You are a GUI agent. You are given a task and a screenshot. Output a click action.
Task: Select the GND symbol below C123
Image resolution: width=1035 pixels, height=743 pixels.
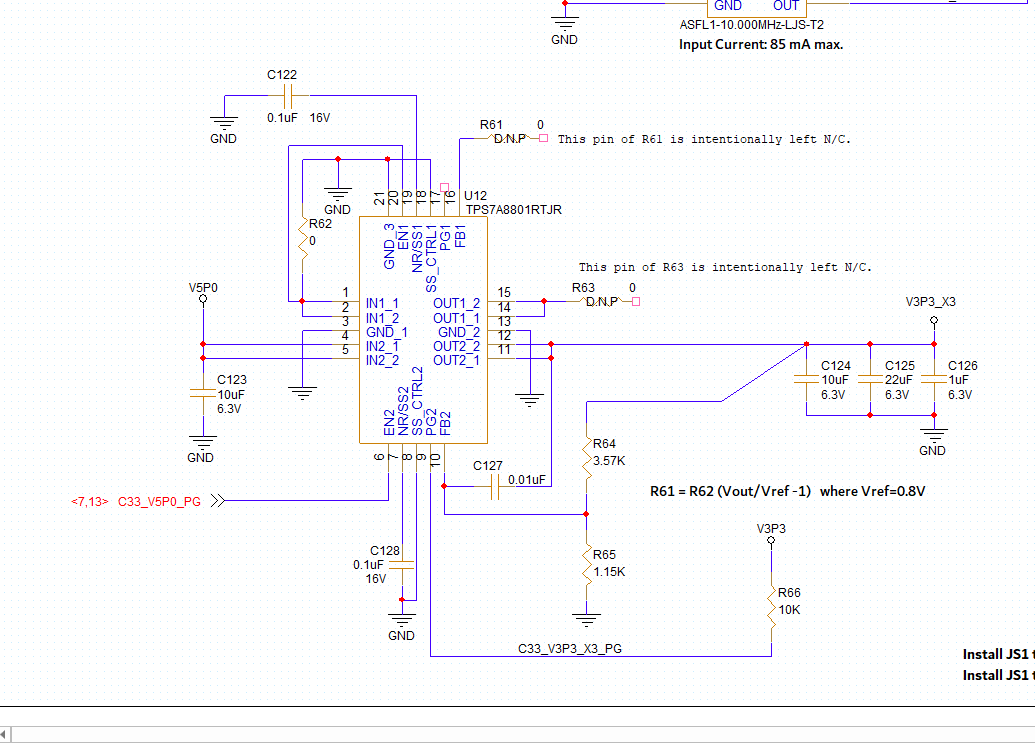[203, 441]
